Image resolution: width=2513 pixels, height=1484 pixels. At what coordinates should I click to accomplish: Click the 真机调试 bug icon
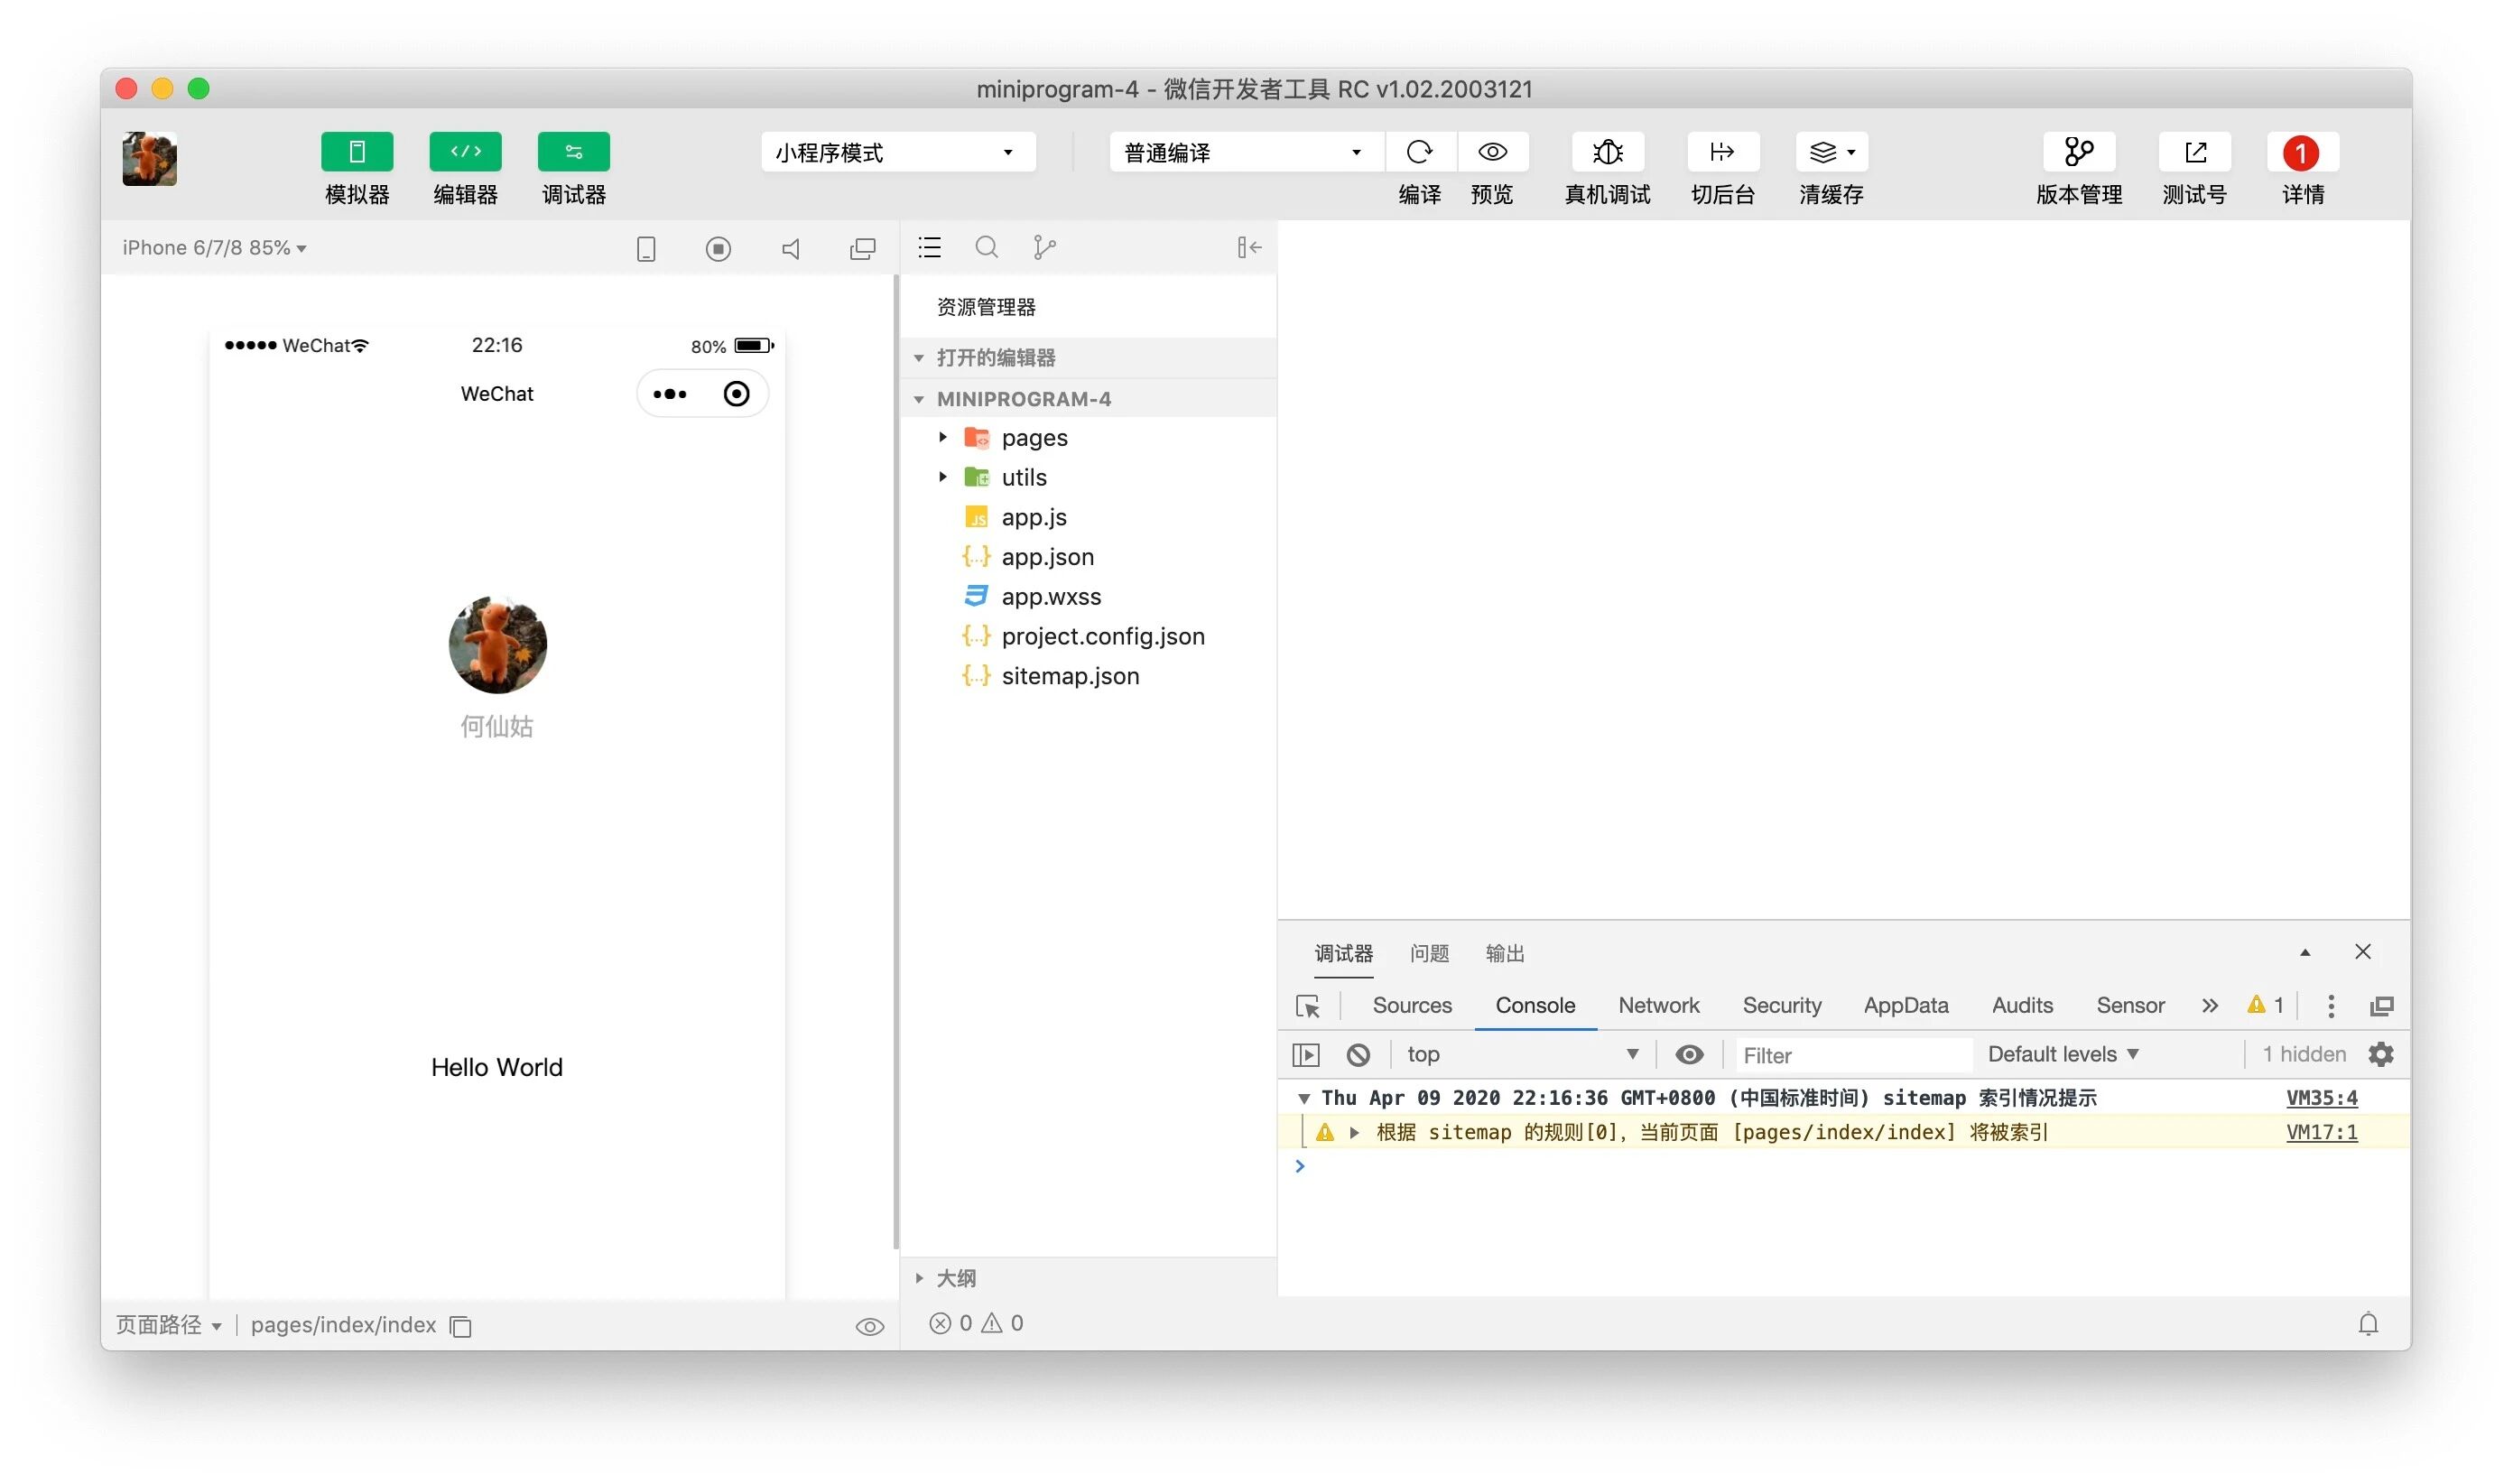1607,152
